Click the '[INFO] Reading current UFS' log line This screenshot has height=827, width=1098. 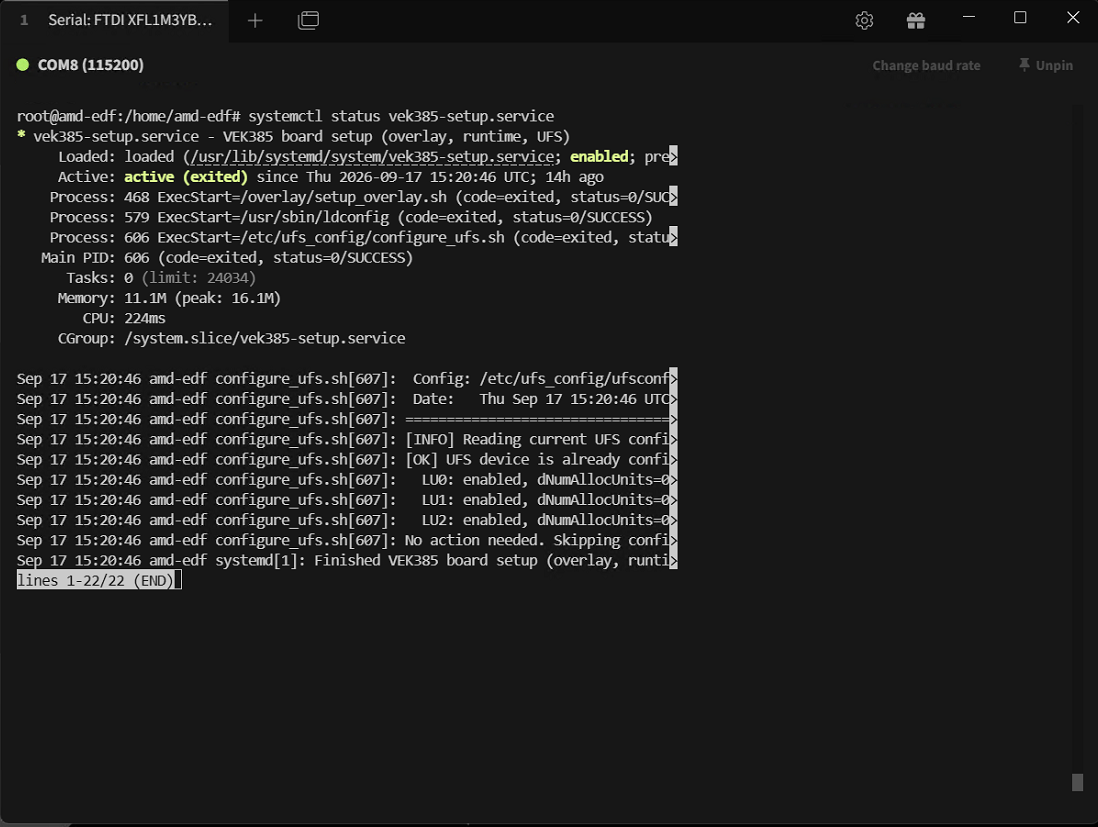(347, 439)
